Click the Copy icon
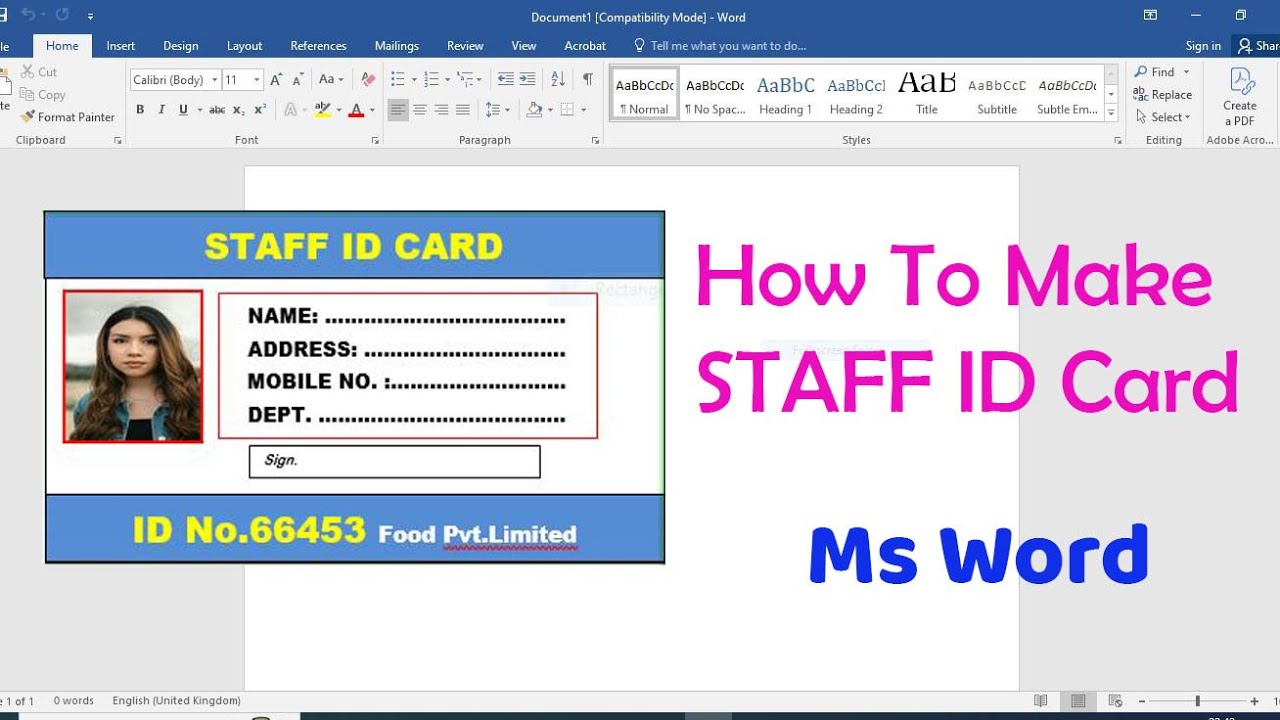 [26, 95]
